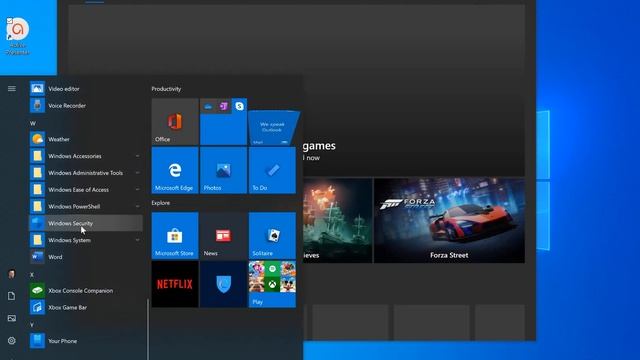640x360 pixels.
Task: Open the Microsoft Edge tile
Action: coord(175,170)
